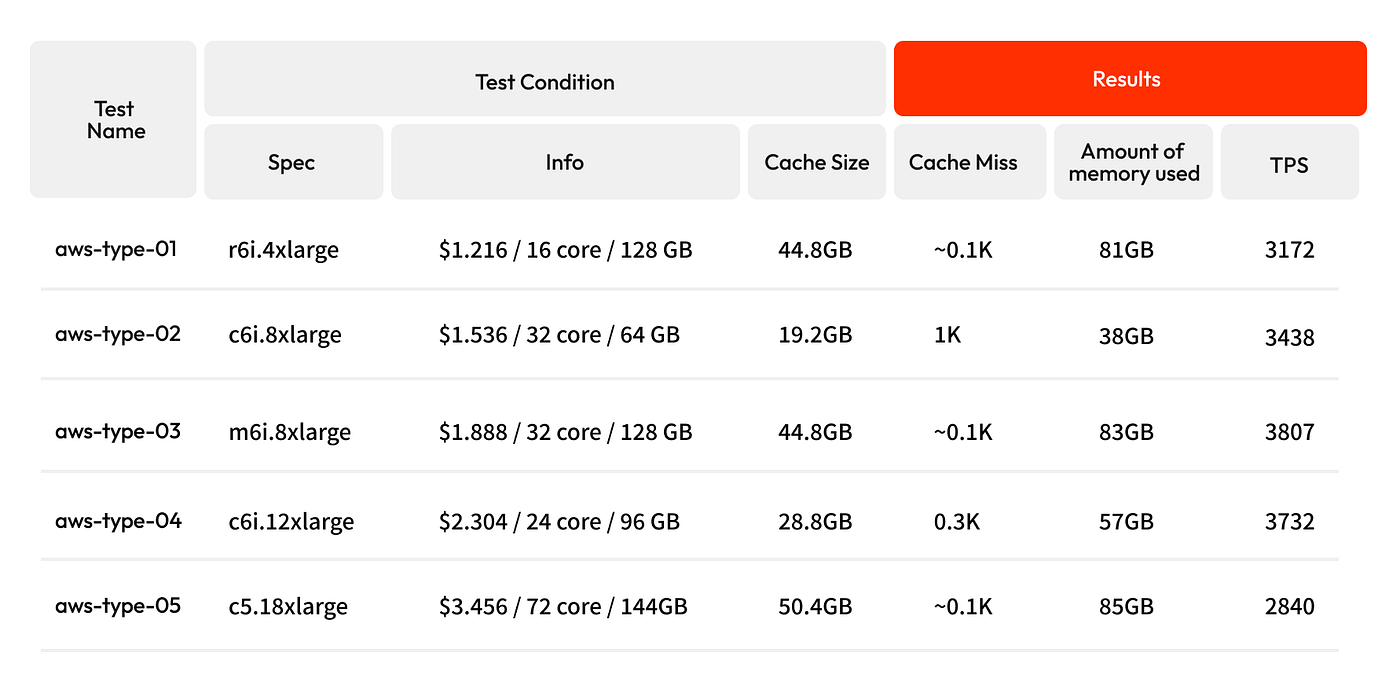
Task: Select the aws-type-03 row name
Action: pyautogui.click(x=118, y=431)
